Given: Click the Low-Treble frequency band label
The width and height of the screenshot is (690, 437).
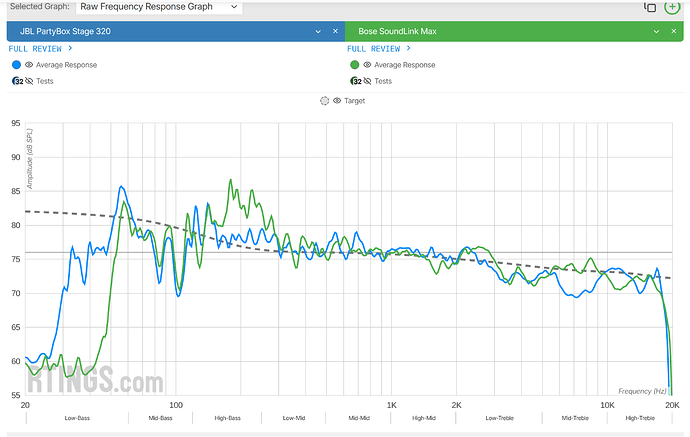Looking at the screenshot, I should point(499,418).
